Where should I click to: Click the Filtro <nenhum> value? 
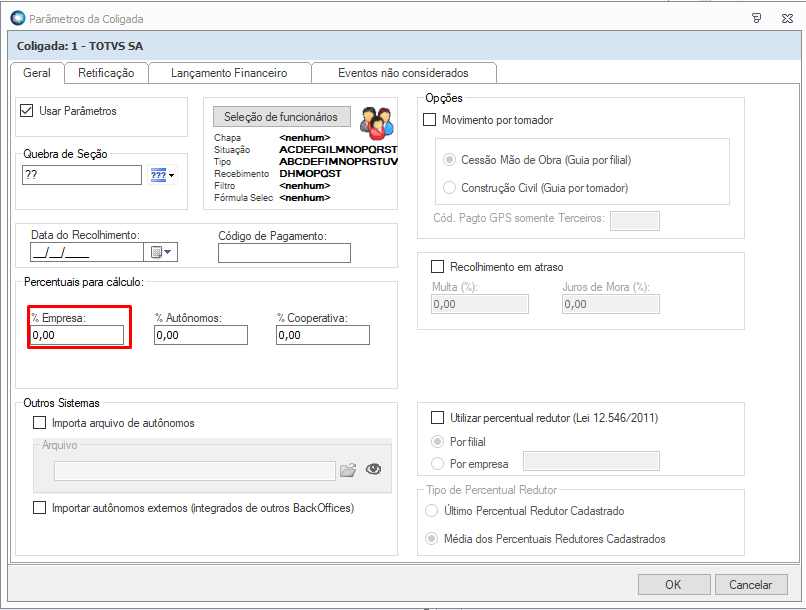305,186
